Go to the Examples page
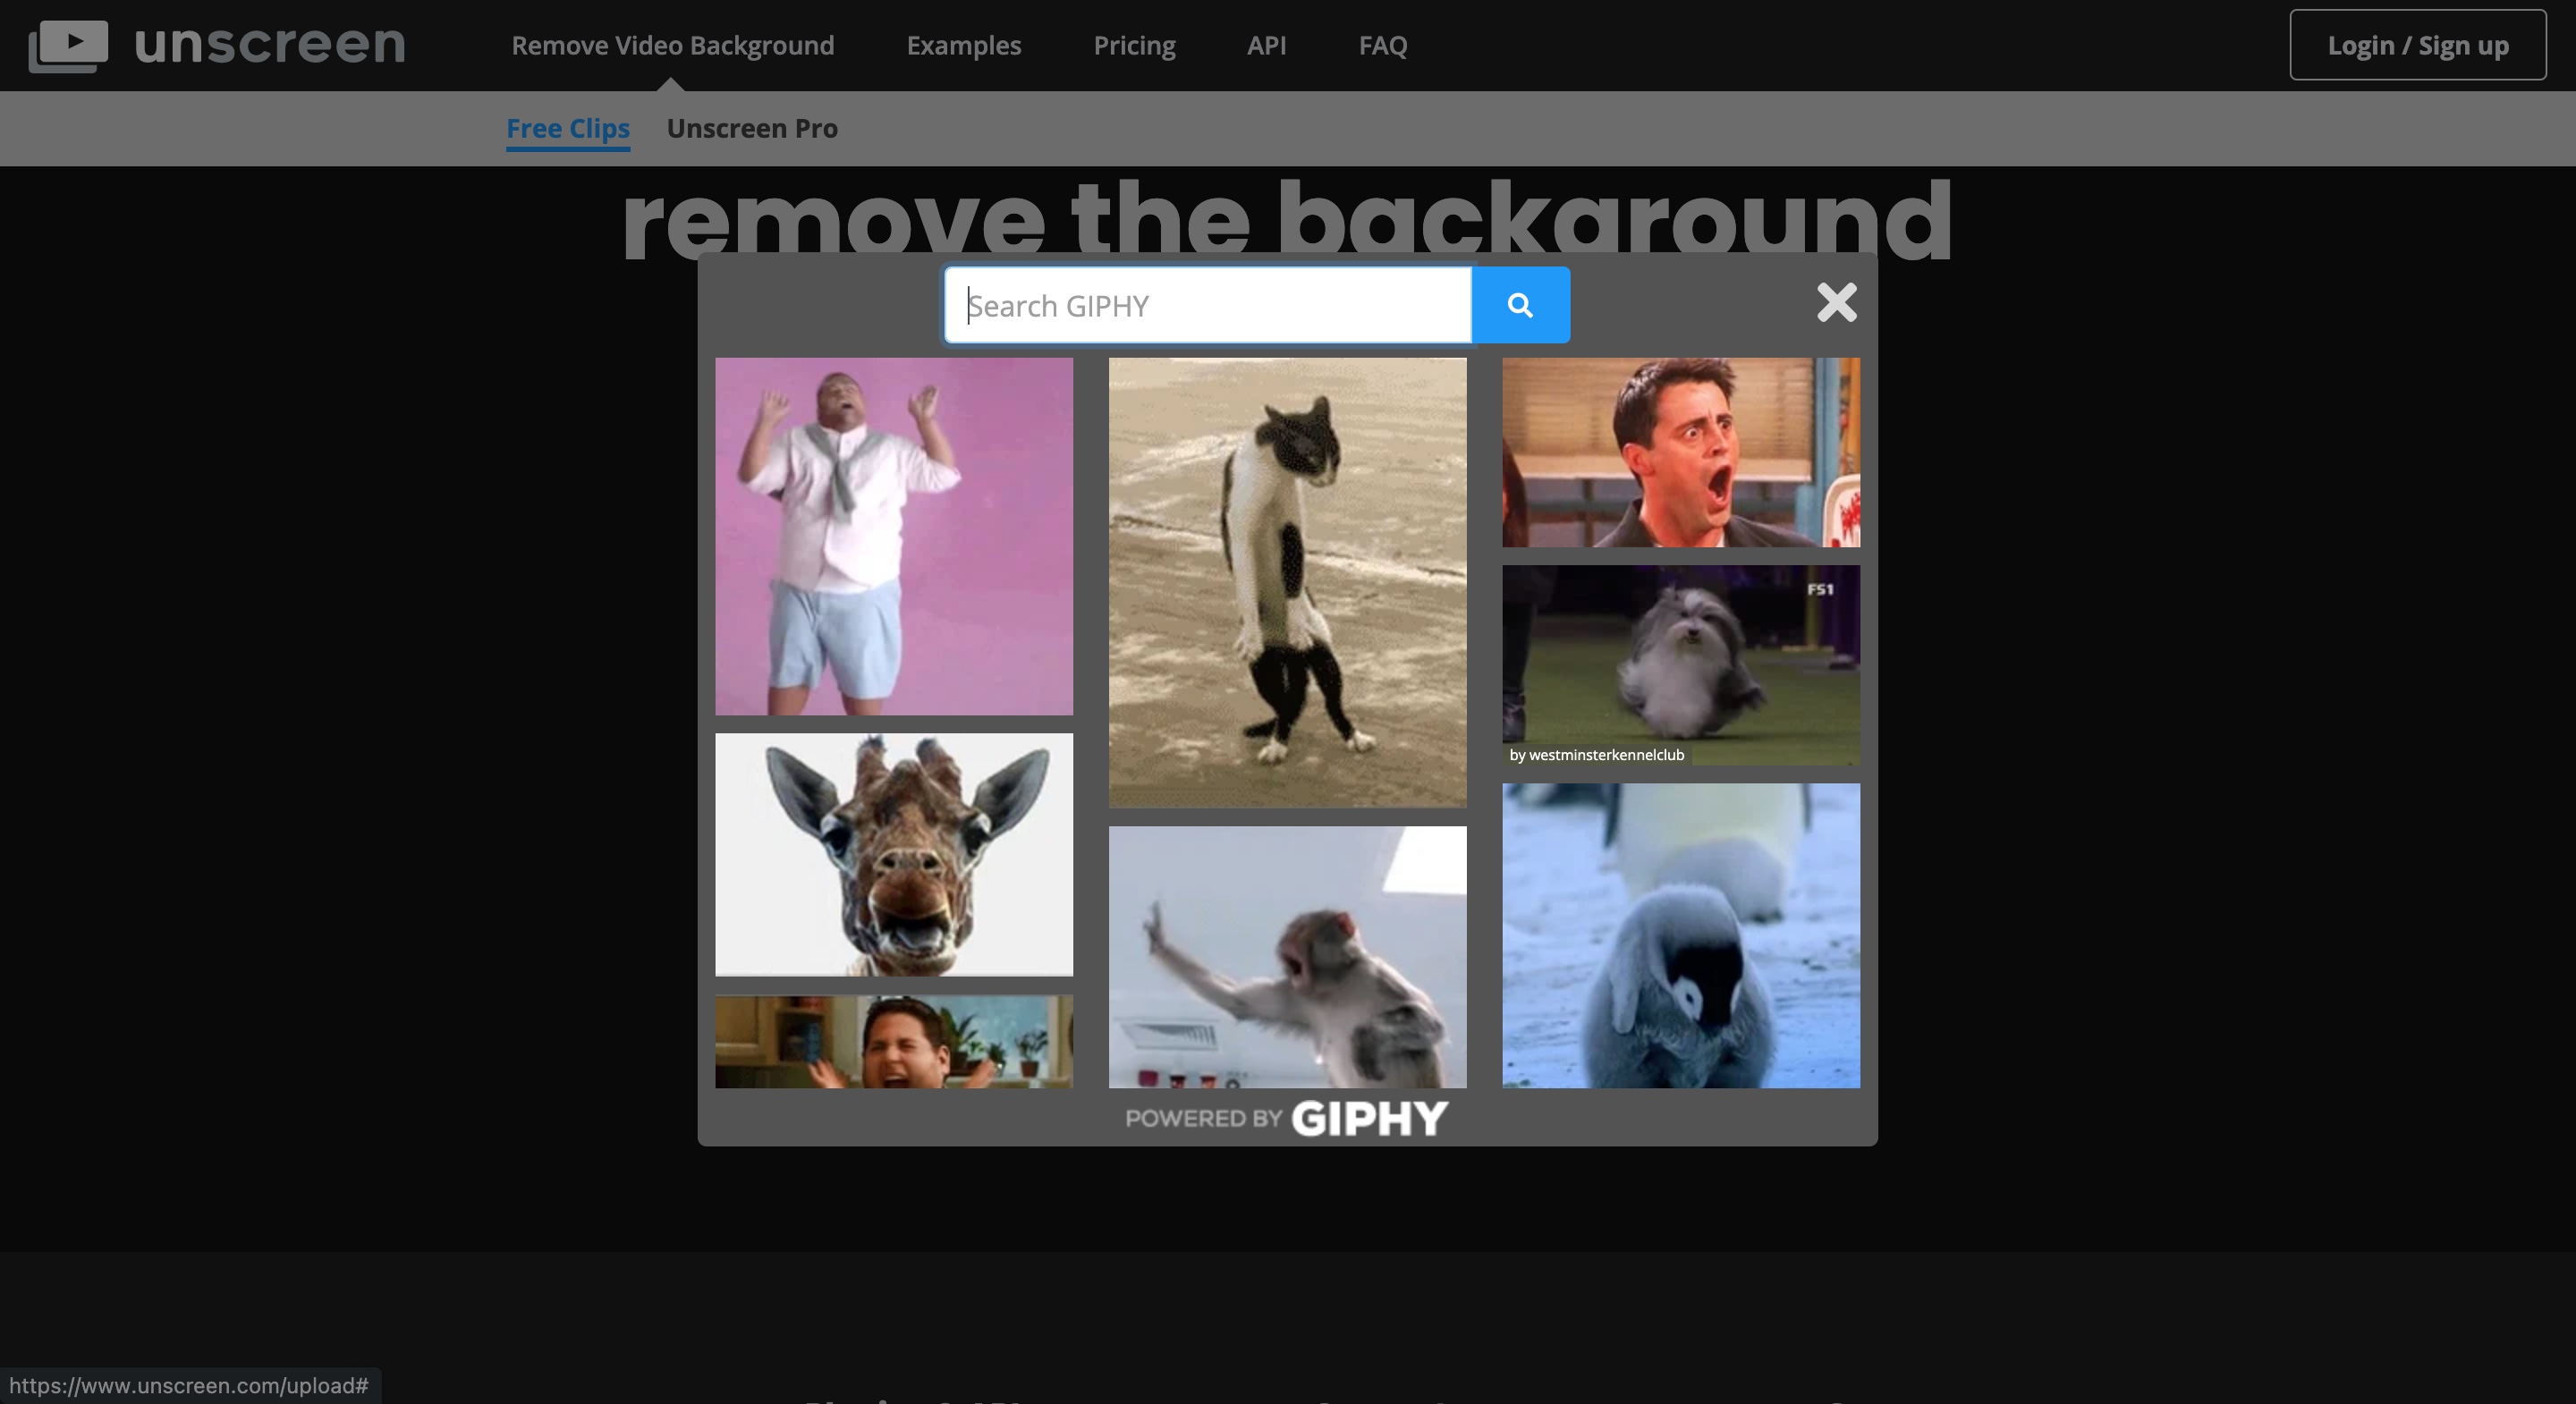This screenshot has height=1404, width=2576. pyautogui.click(x=963, y=46)
